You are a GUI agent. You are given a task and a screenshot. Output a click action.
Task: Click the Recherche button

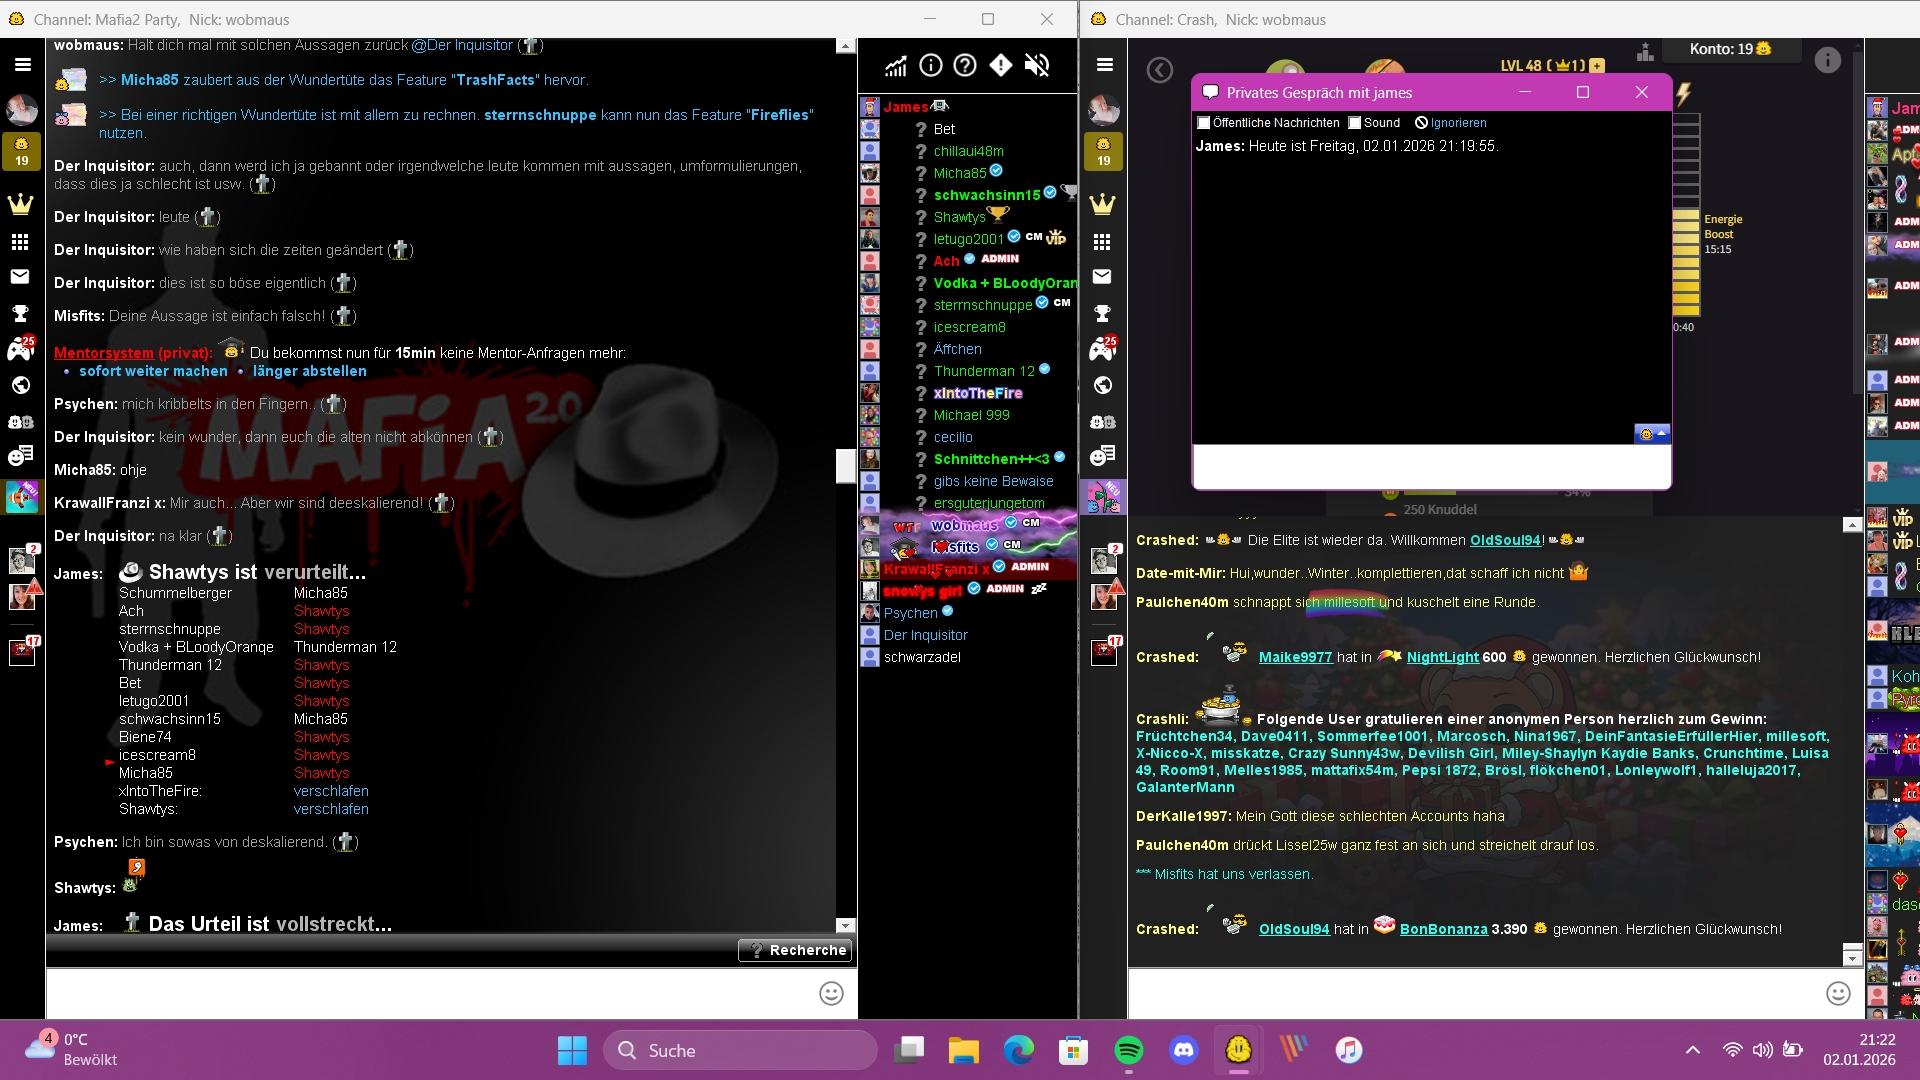point(796,950)
